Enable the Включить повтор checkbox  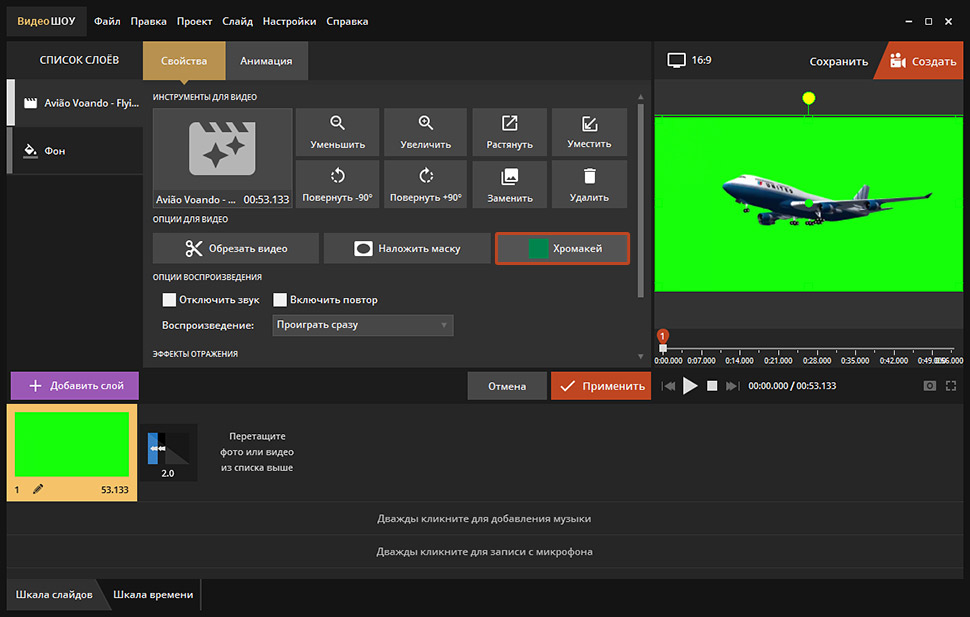pos(281,300)
